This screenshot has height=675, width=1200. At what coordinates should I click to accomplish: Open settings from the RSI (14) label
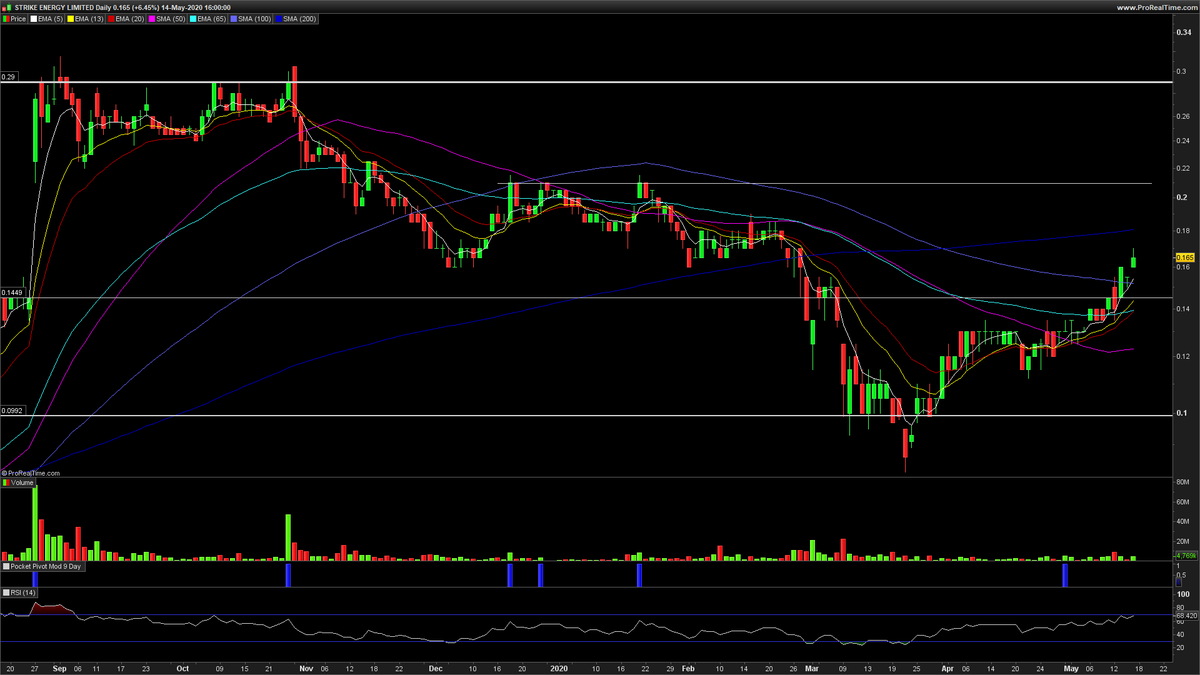tap(25, 592)
